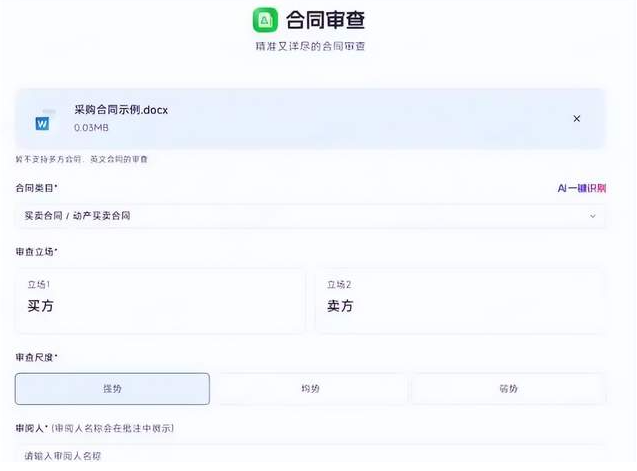Choose the 弱势 review scale option
637x471 pixels.
point(509,388)
